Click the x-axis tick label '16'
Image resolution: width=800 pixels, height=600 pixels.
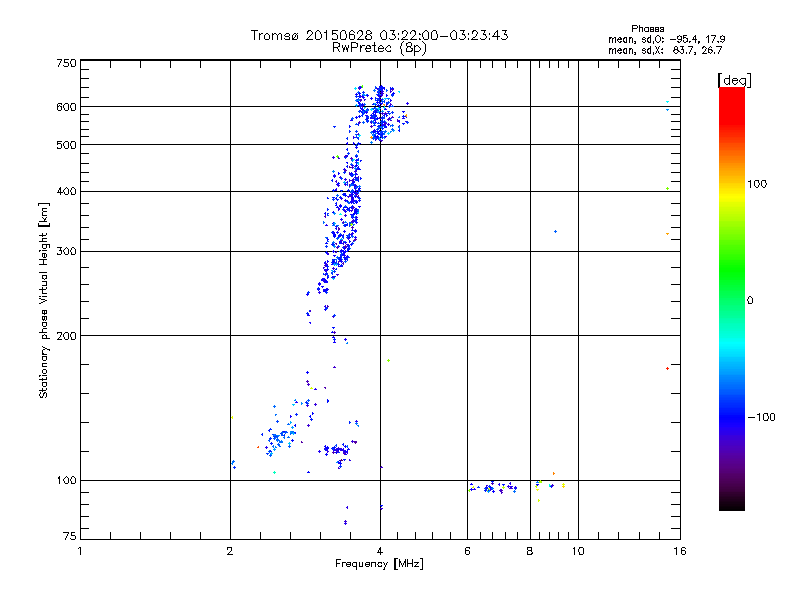(x=680, y=551)
